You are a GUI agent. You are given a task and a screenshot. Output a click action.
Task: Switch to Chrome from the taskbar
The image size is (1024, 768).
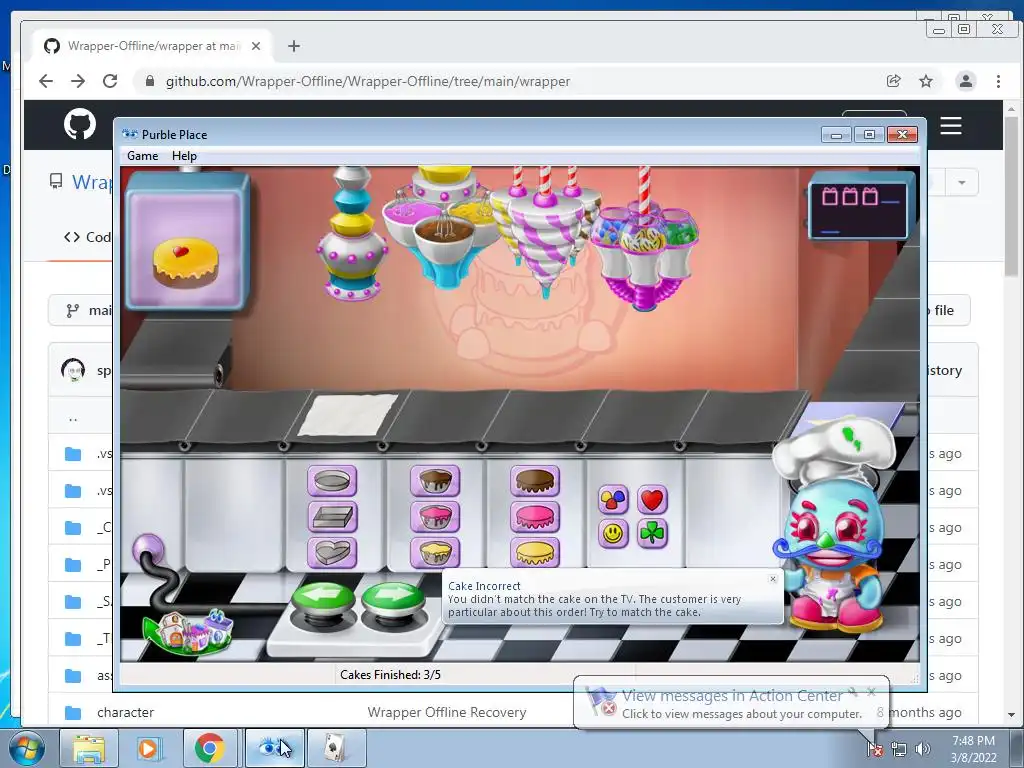[x=210, y=748]
